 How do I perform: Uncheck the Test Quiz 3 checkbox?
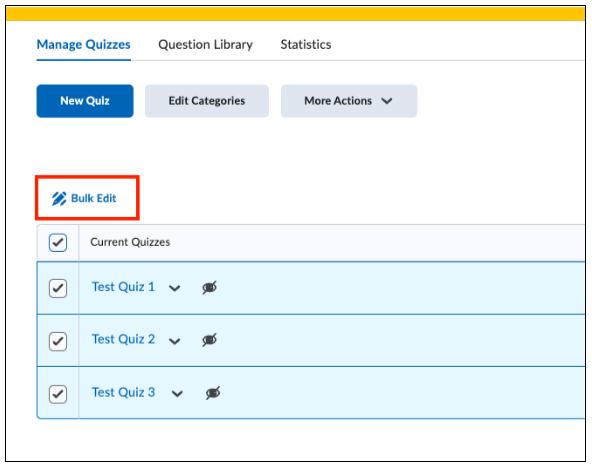click(x=58, y=394)
